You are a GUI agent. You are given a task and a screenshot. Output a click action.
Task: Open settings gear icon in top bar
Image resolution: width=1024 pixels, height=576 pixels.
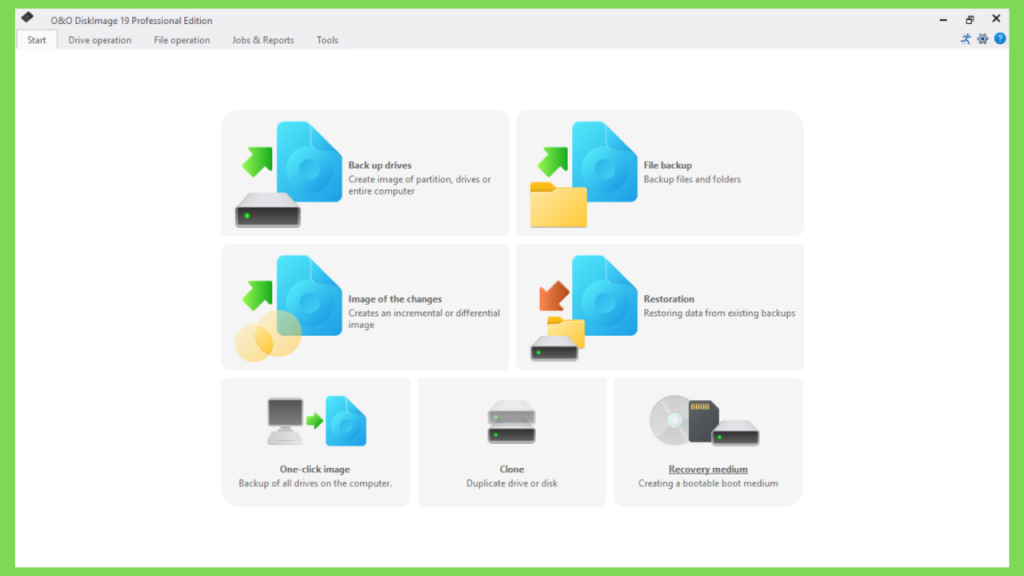click(x=982, y=39)
